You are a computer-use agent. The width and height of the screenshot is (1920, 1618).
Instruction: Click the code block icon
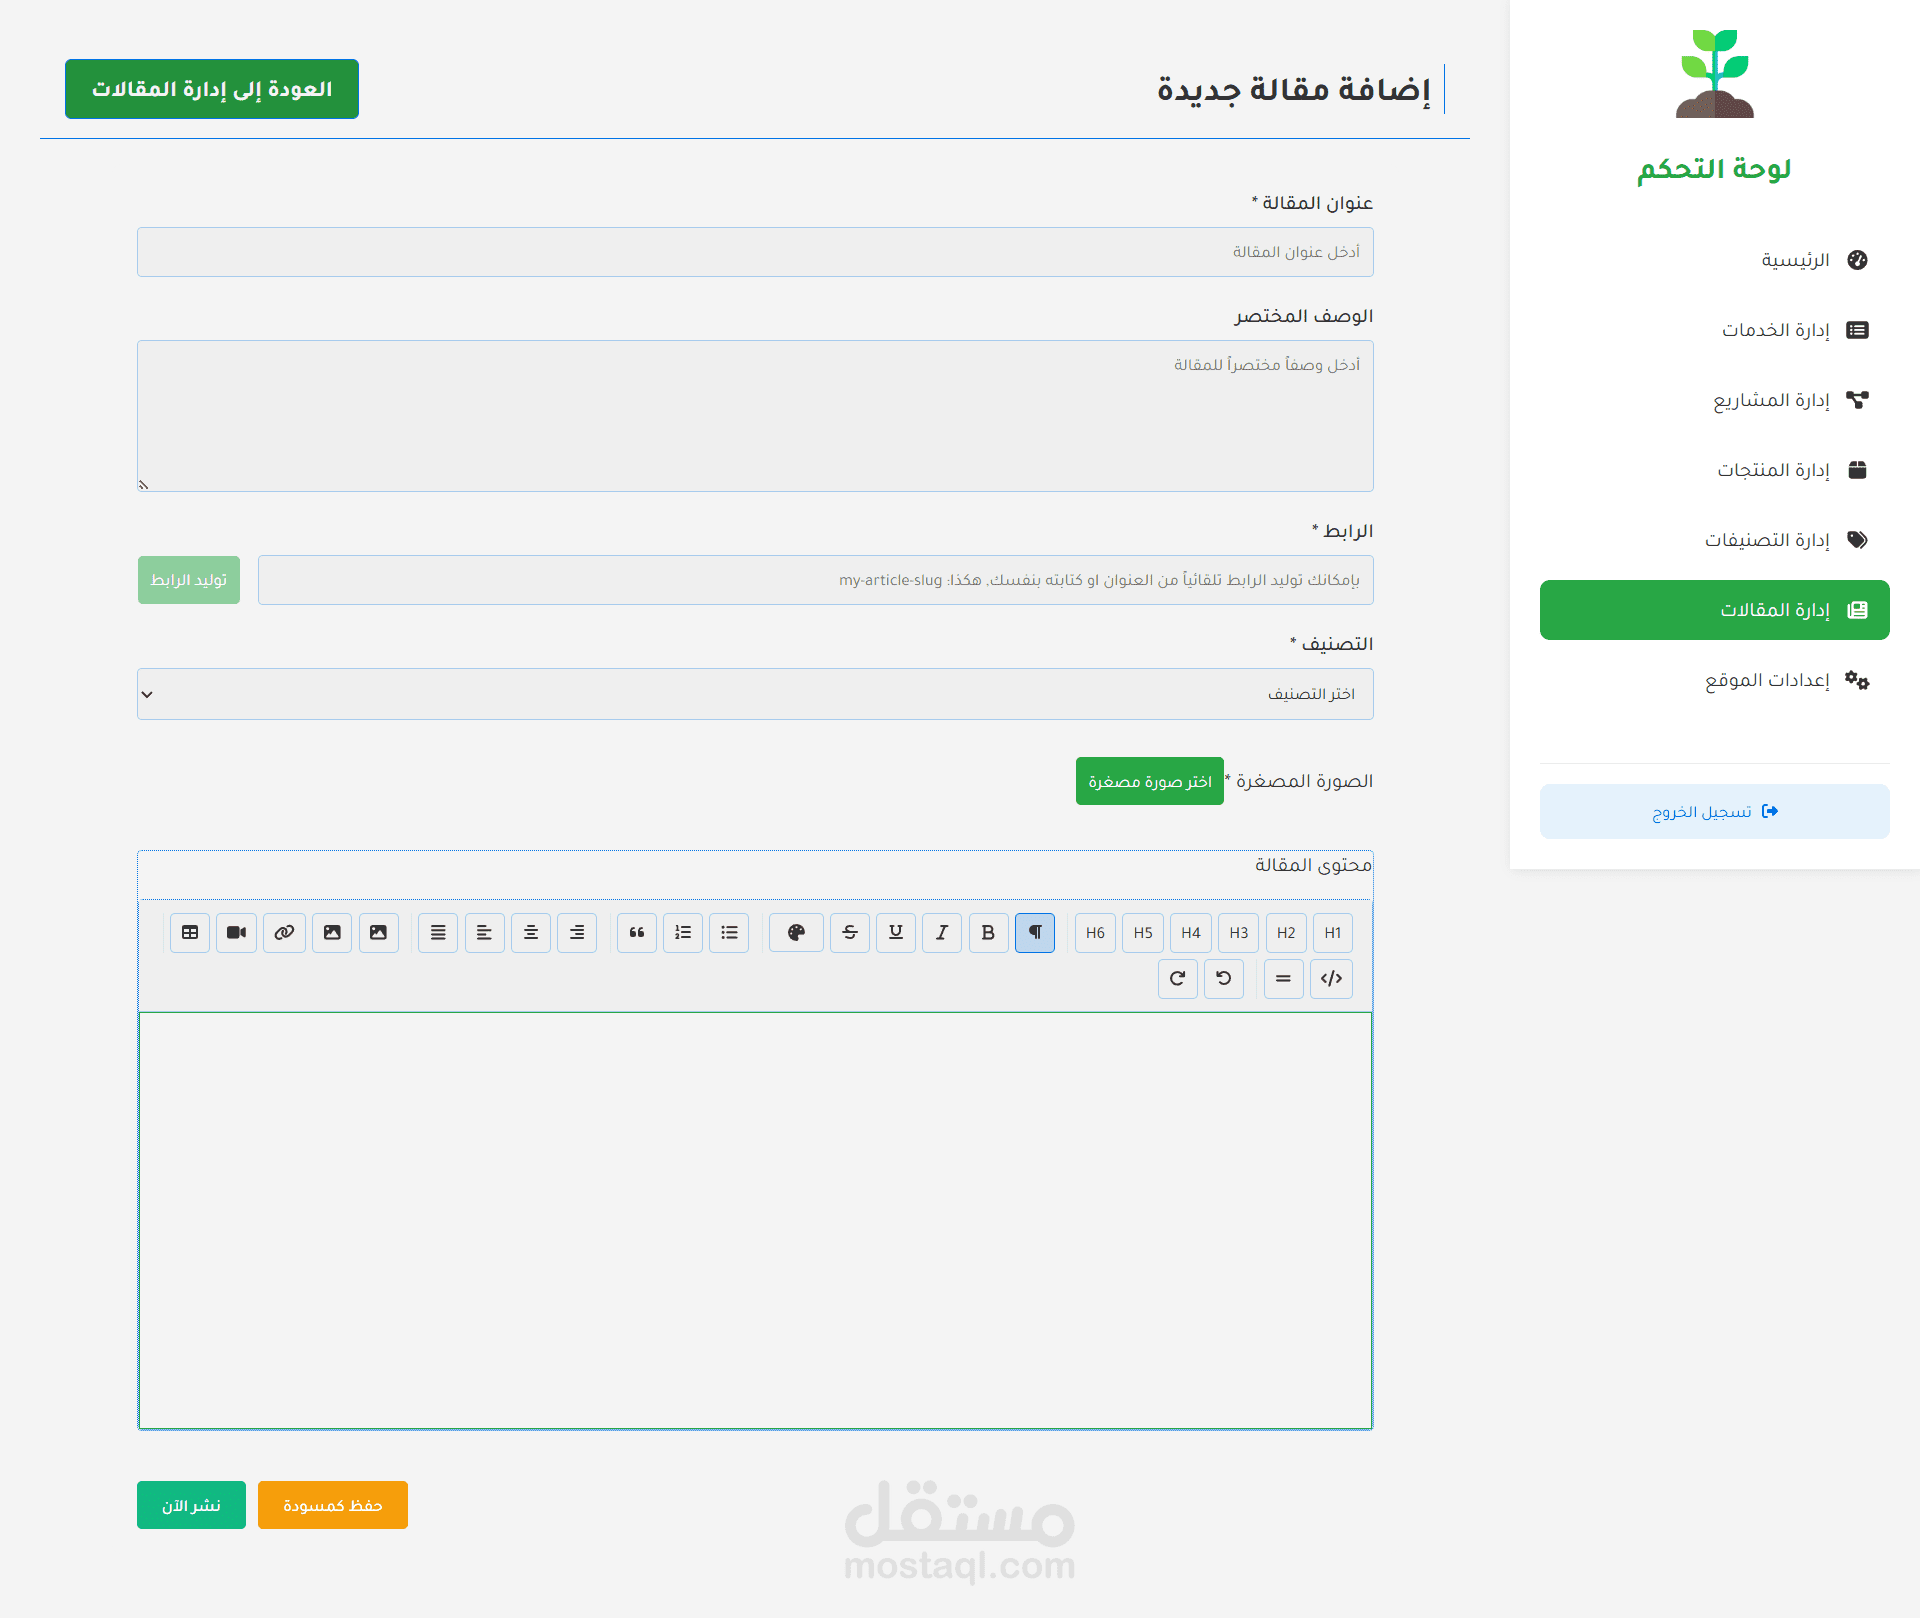pos(1331,979)
